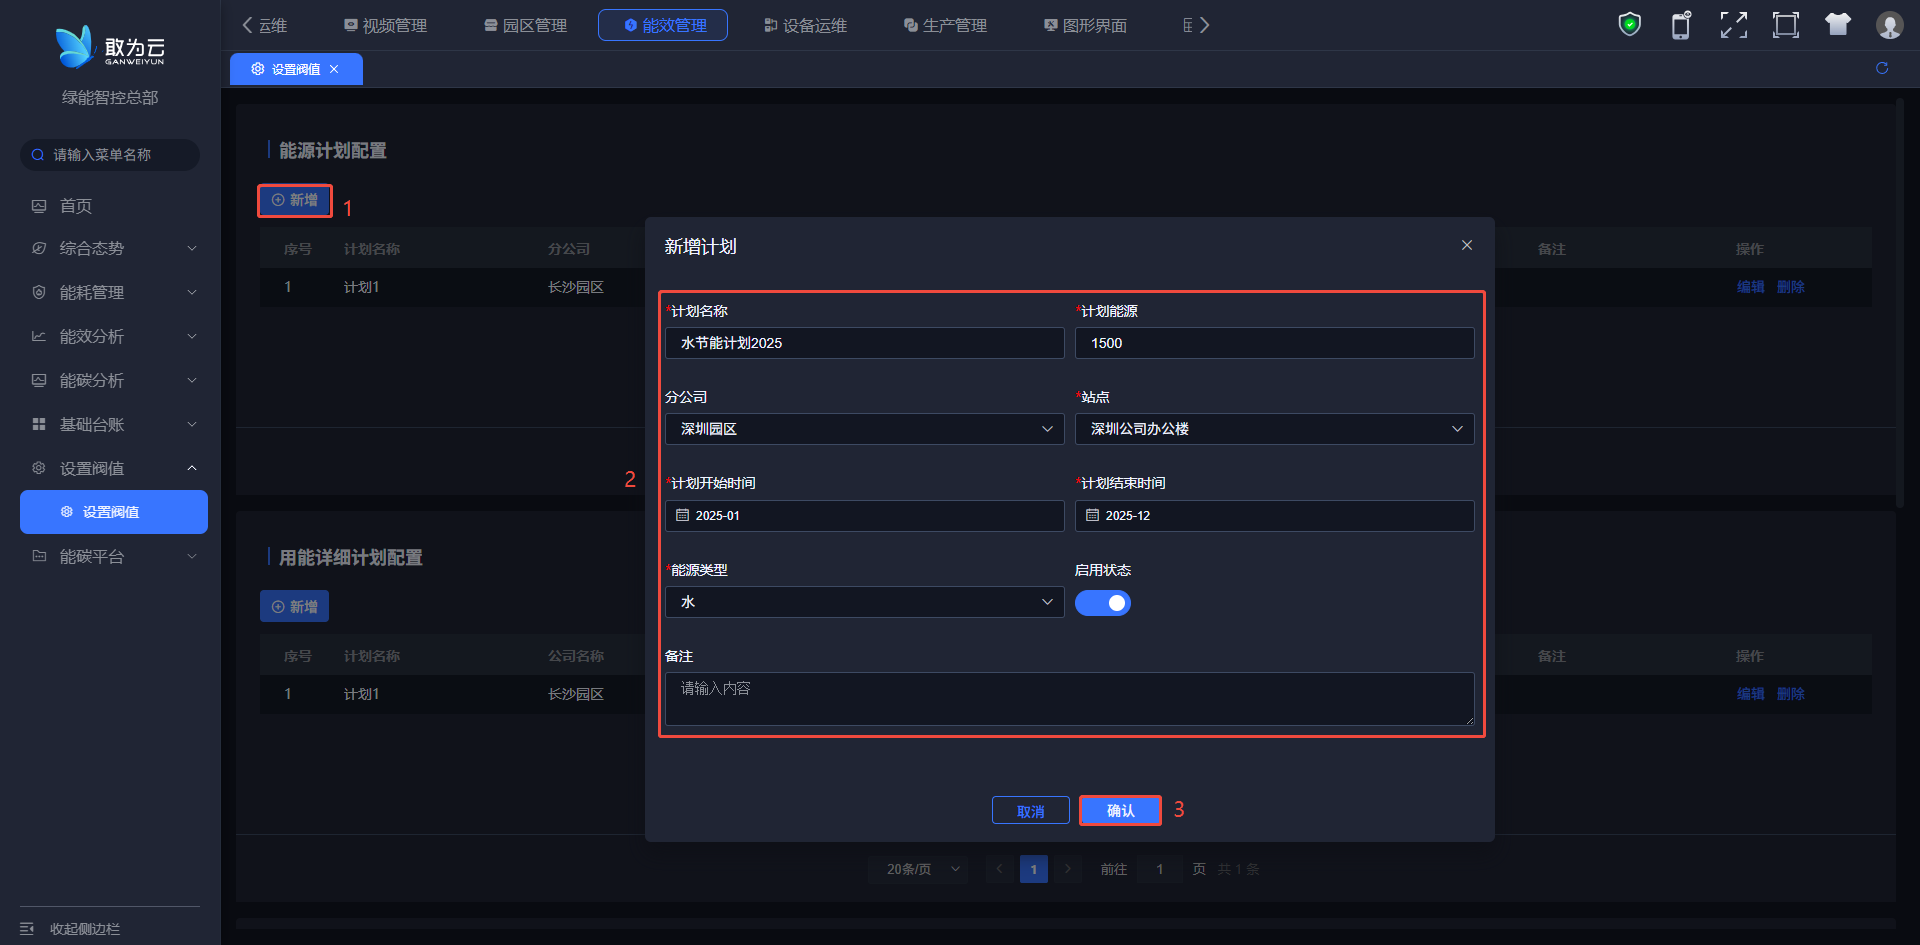Click the top nav scroll-left arrow
Viewport: 1920px width, 945px height.
click(x=247, y=25)
